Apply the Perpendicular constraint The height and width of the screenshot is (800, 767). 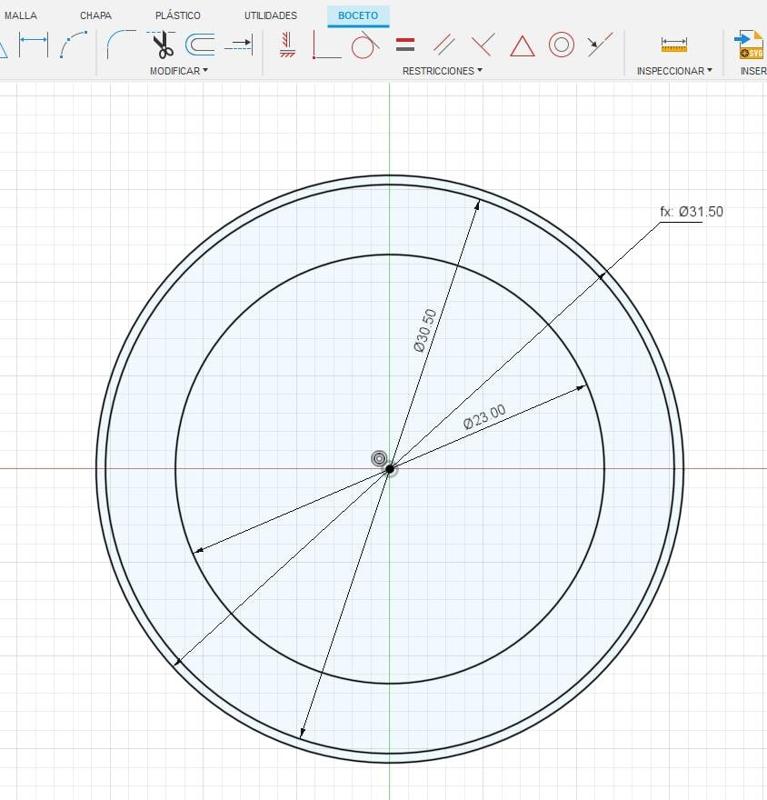pyautogui.click(x=483, y=45)
